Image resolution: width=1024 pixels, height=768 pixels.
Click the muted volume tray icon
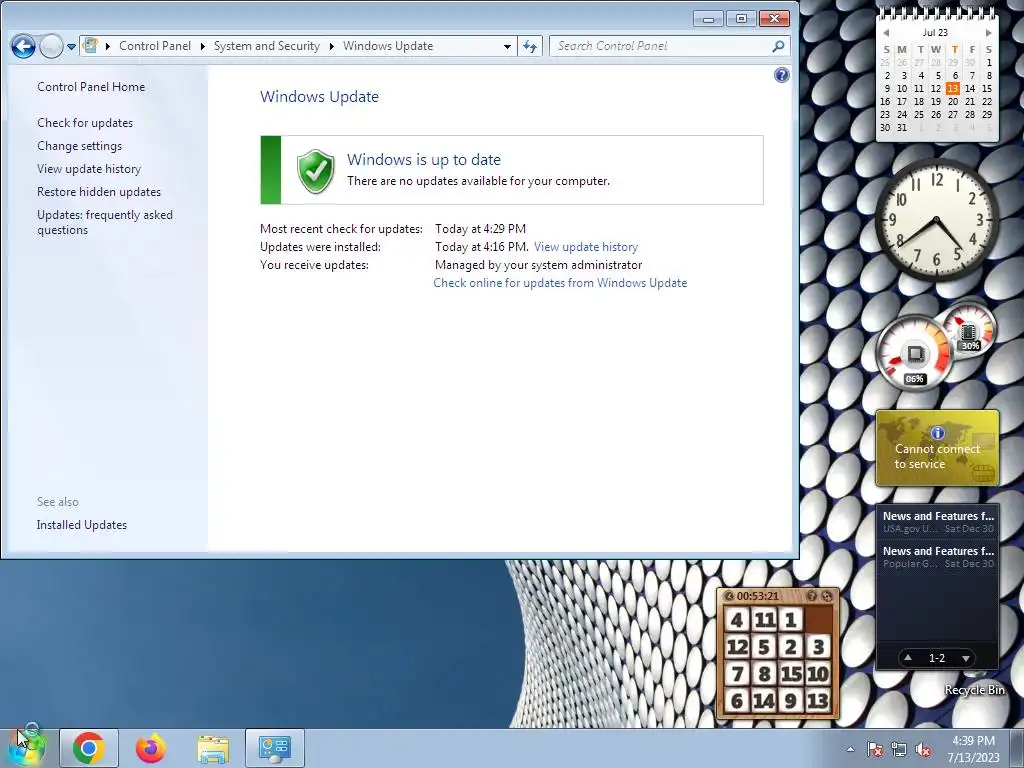tap(923, 749)
